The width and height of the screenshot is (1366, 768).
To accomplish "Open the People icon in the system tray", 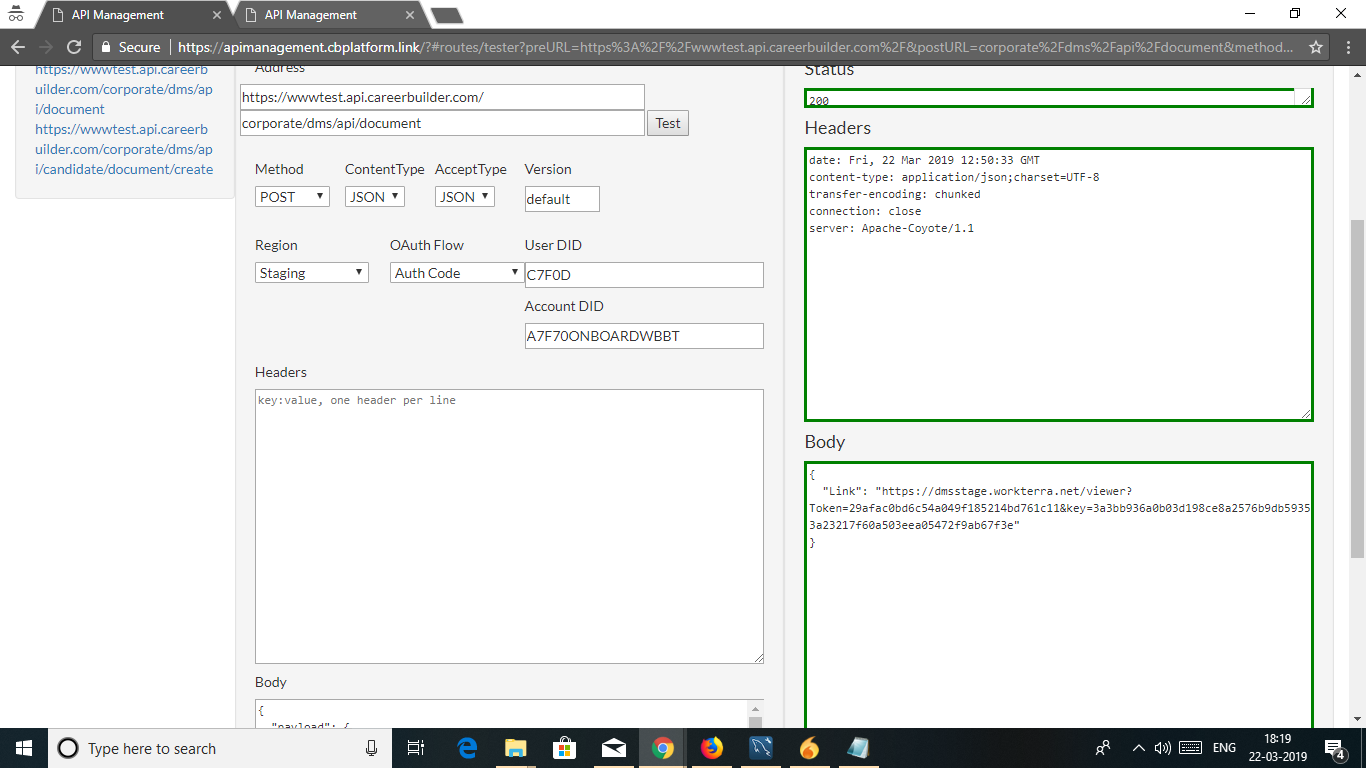I will [x=1103, y=748].
